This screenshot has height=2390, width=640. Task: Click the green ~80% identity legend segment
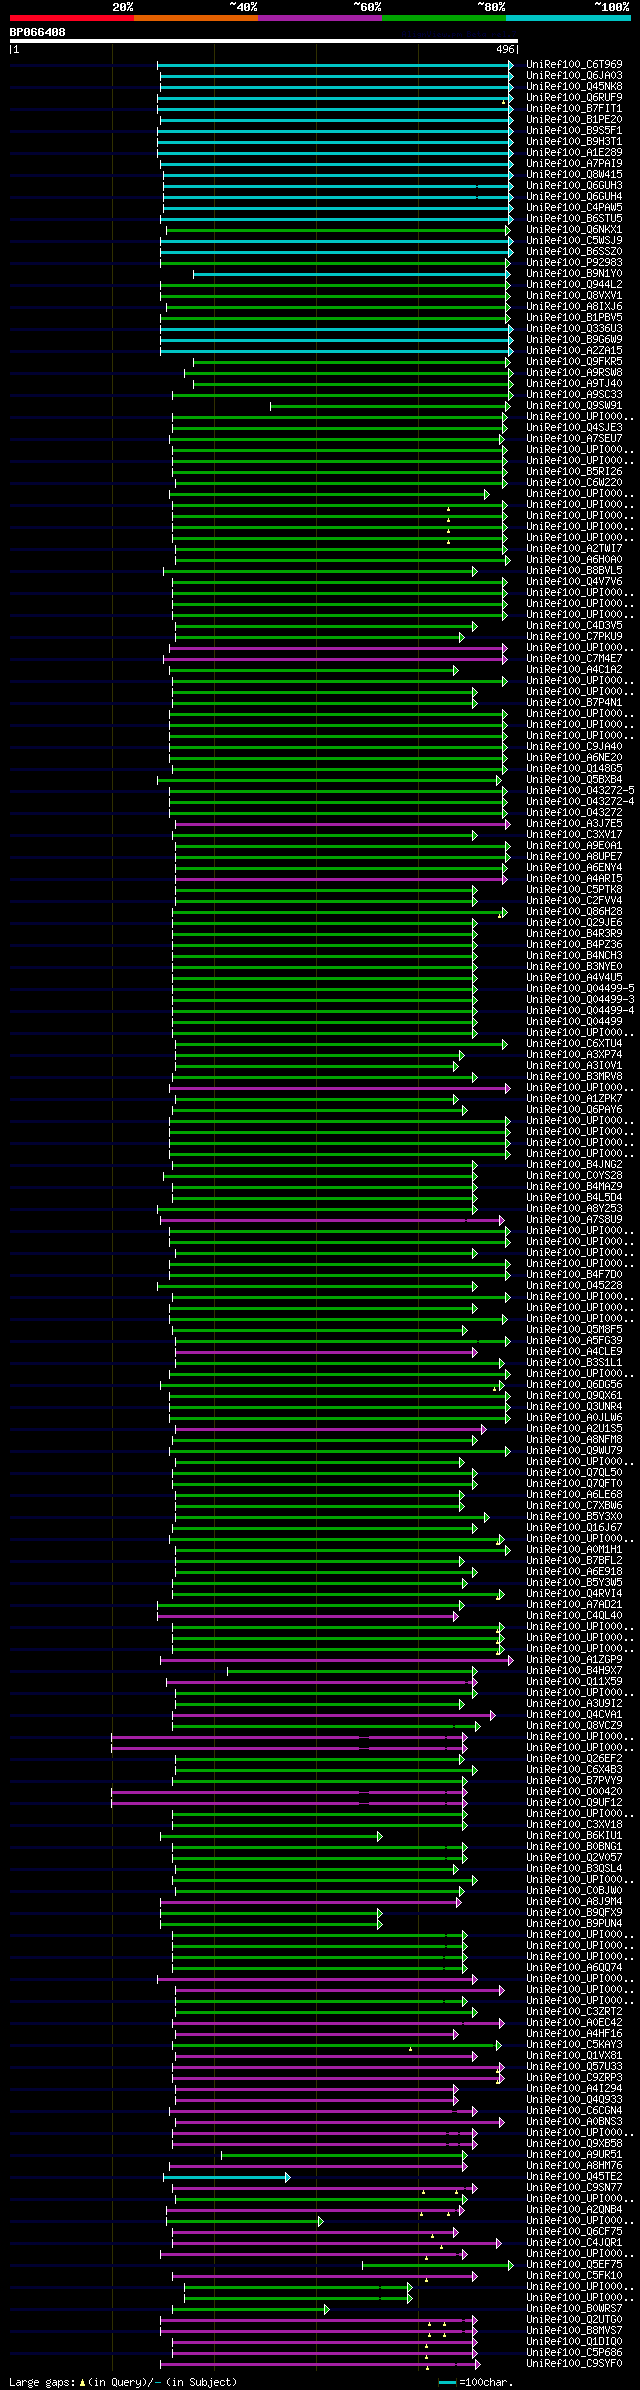(444, 18)
